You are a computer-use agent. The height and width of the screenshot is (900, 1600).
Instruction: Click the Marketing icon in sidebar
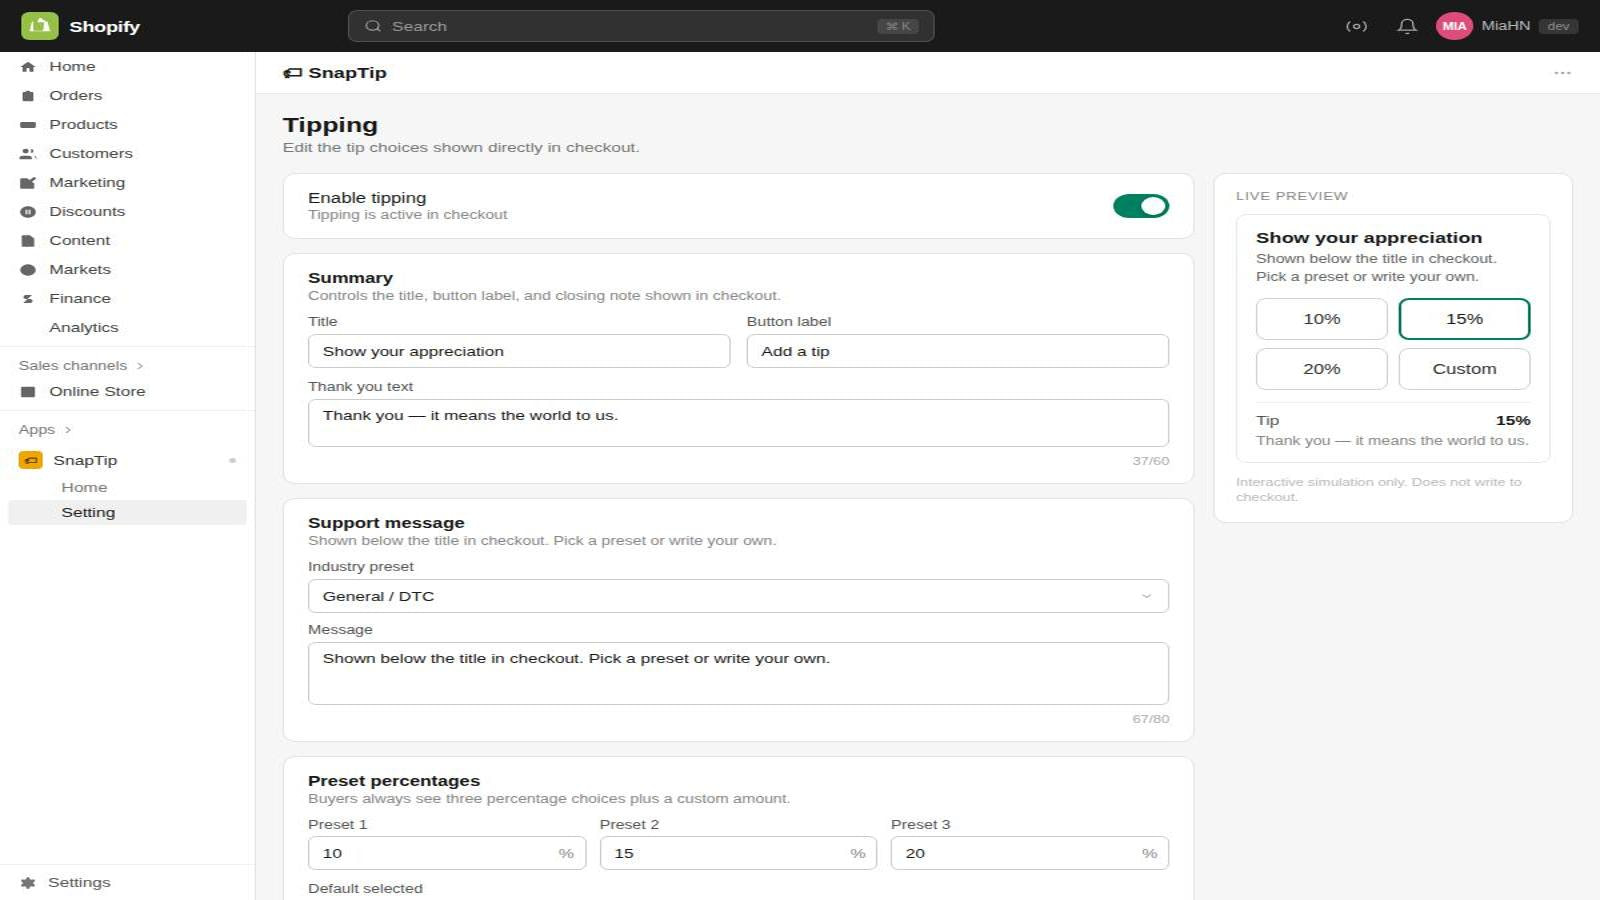click(x=28, y=183)
